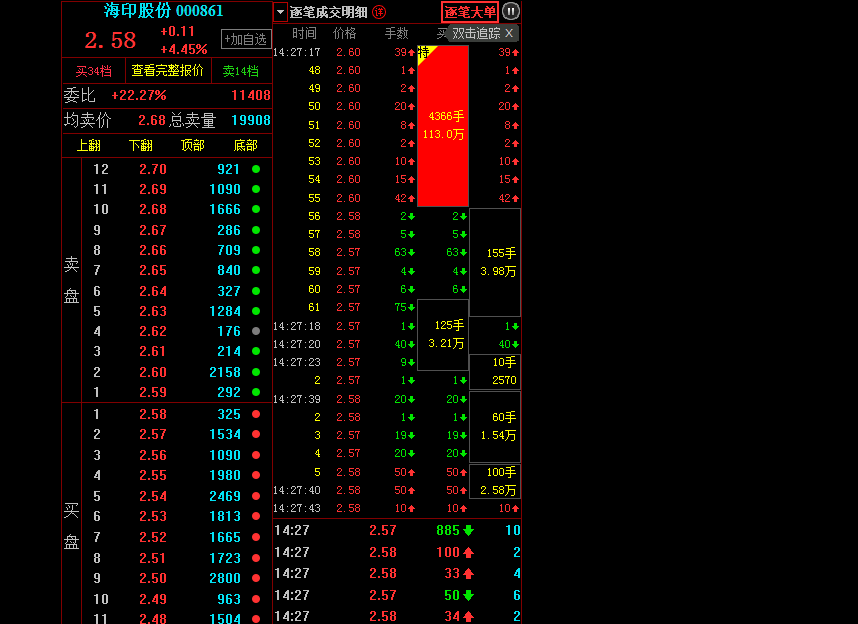
Task: Jump to top with 顶部
Action: tap(192, 145)
